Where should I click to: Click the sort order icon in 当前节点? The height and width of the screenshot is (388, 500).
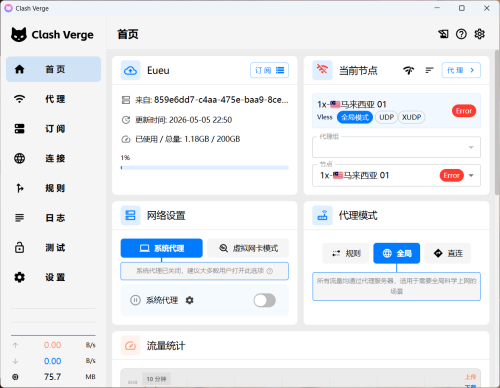(x=429, y=70)
